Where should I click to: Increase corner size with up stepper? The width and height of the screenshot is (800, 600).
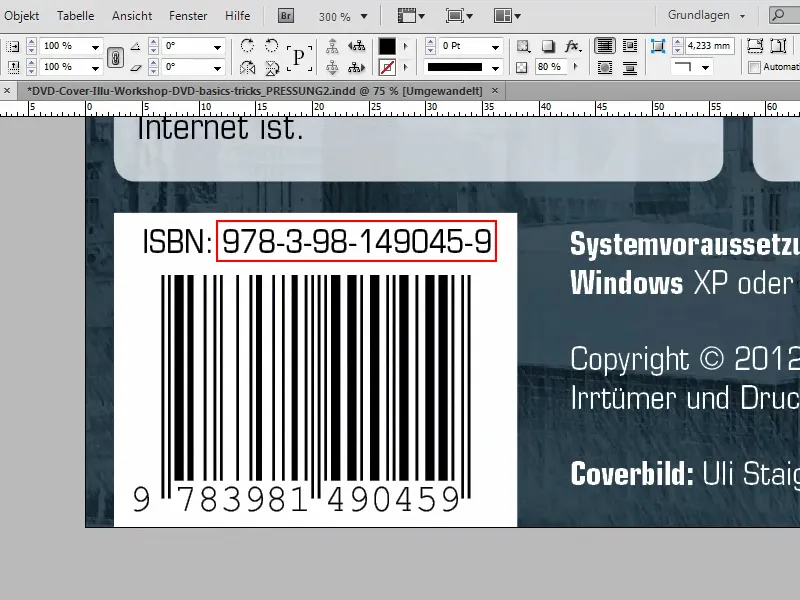[678, 42]
